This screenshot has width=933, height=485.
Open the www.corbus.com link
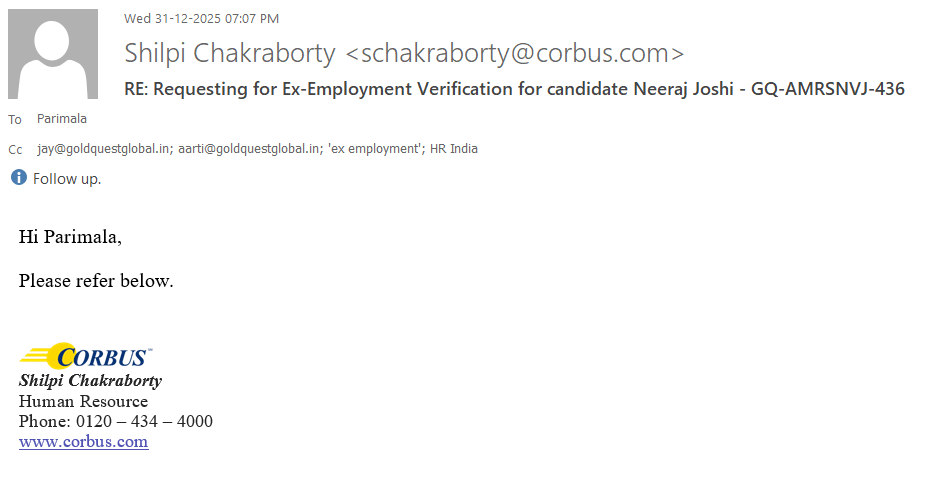click(84, 442)
